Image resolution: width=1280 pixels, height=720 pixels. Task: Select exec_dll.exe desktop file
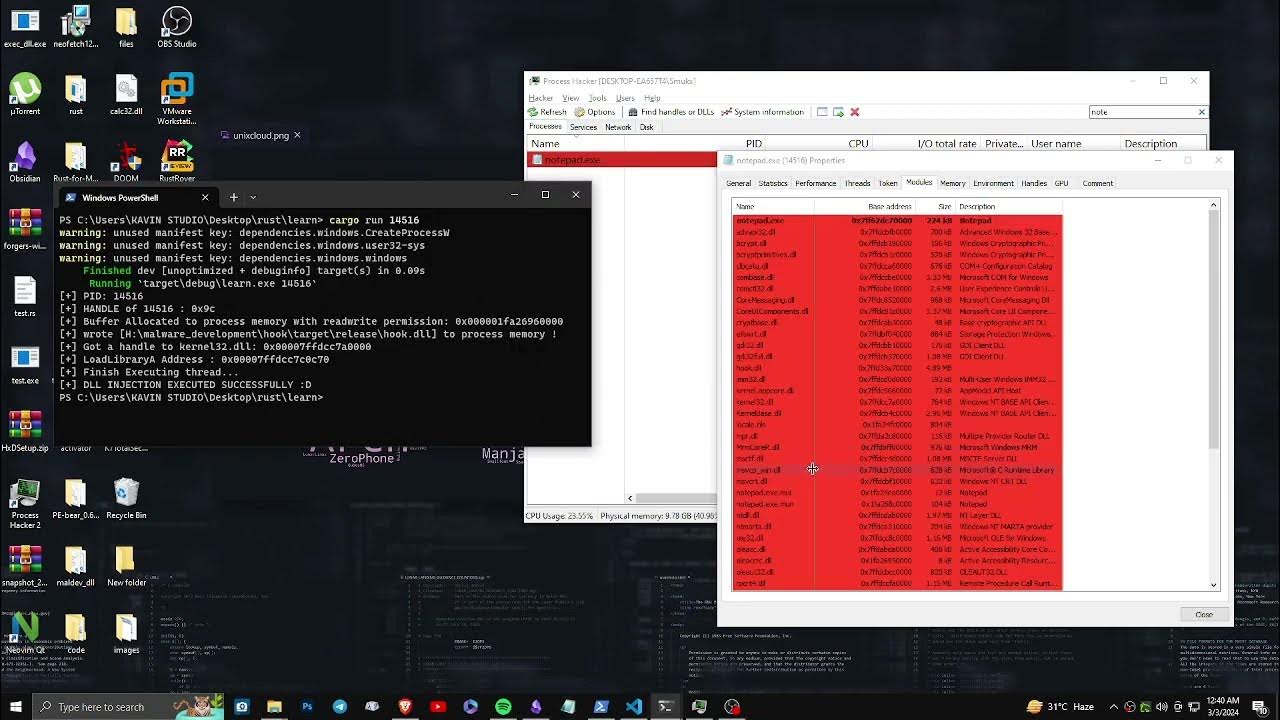(x=25, y=27)
